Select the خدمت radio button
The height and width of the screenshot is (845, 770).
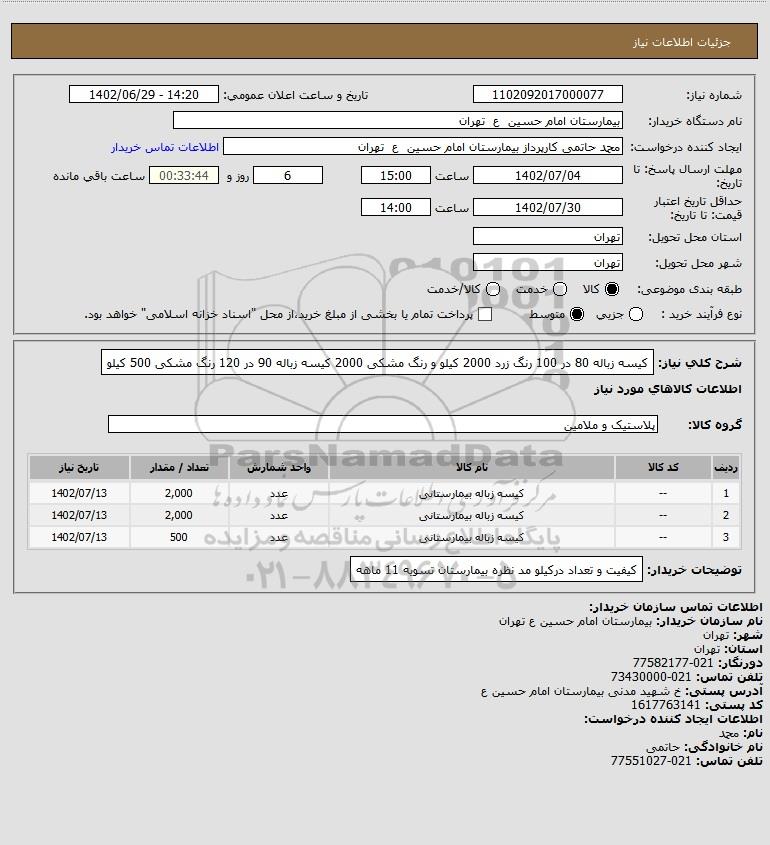(560, 289)
